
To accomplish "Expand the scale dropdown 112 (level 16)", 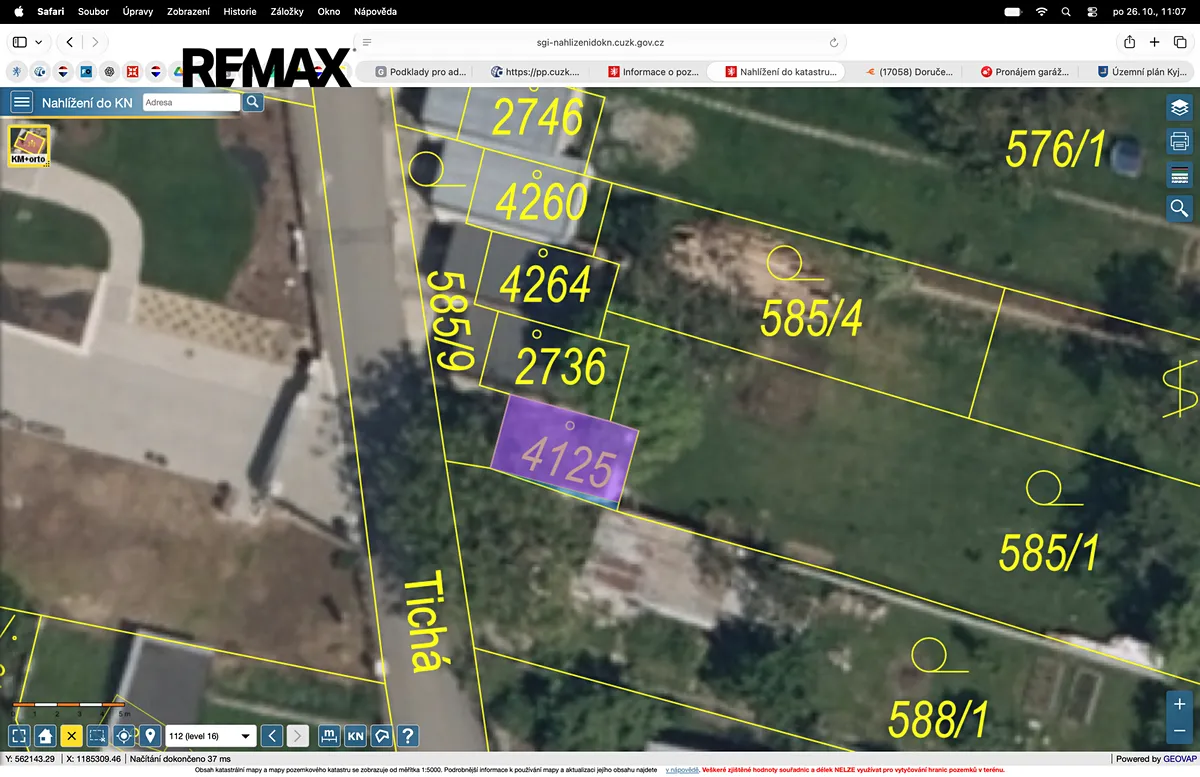I will 211,736.
